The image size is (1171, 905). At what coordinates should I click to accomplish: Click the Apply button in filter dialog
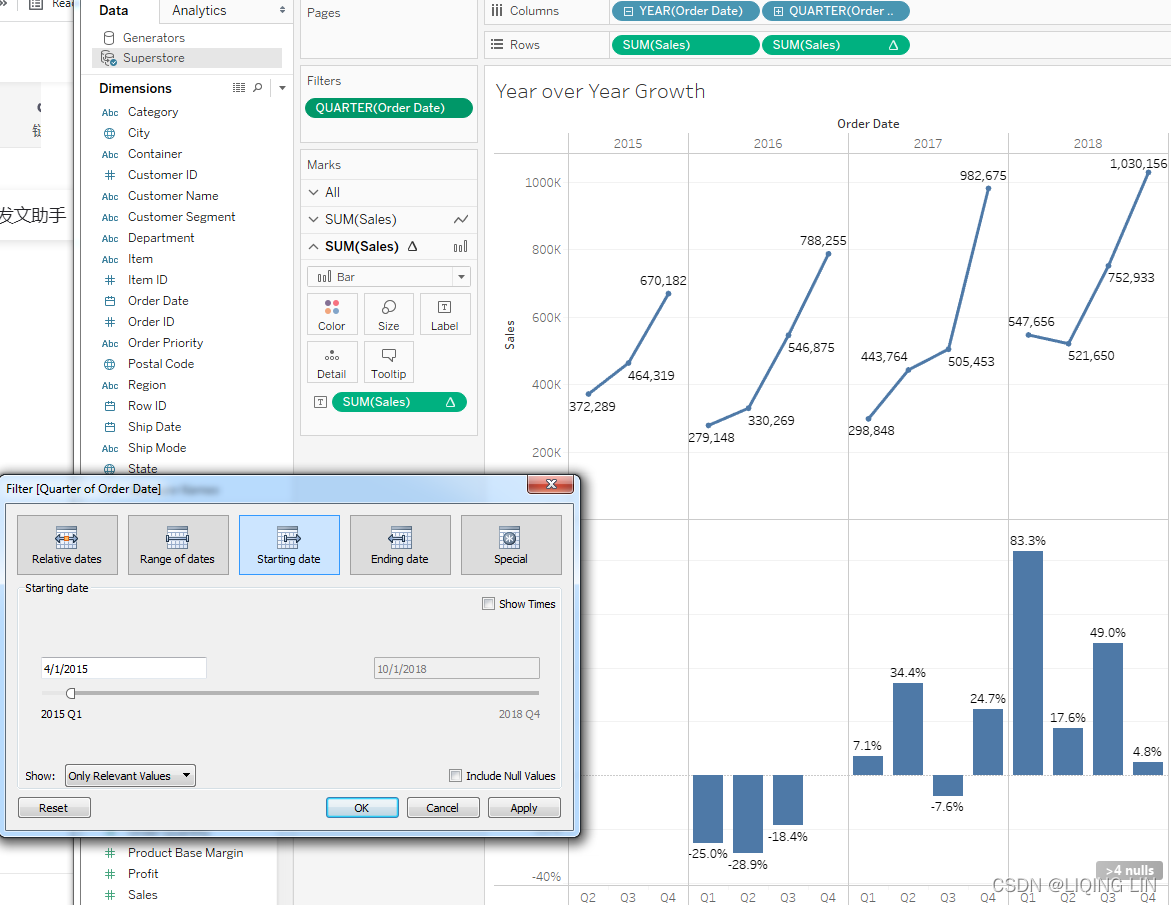point(524,808)
